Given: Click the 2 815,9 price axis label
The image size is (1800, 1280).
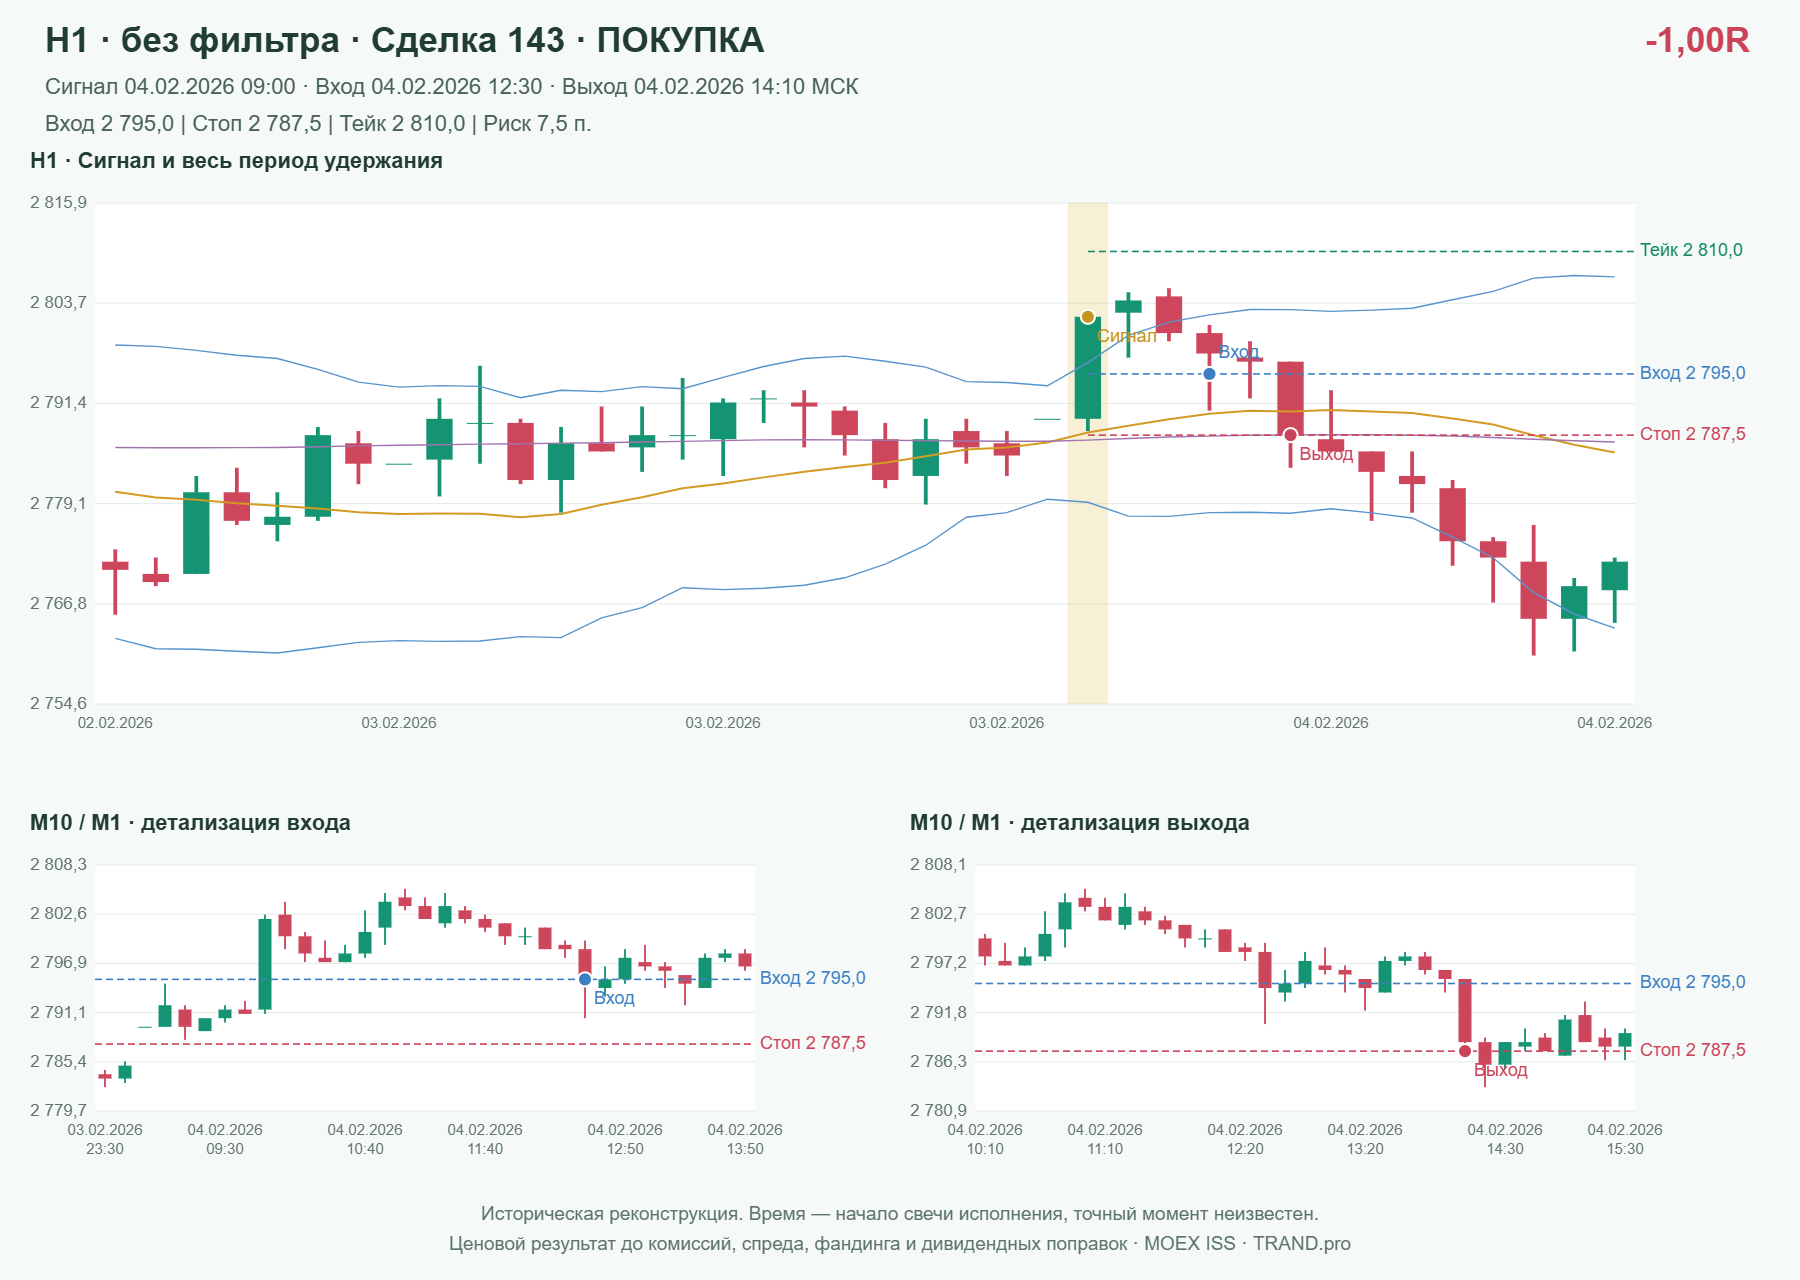Looking at the screenshot, I should (x=58, y=203).
